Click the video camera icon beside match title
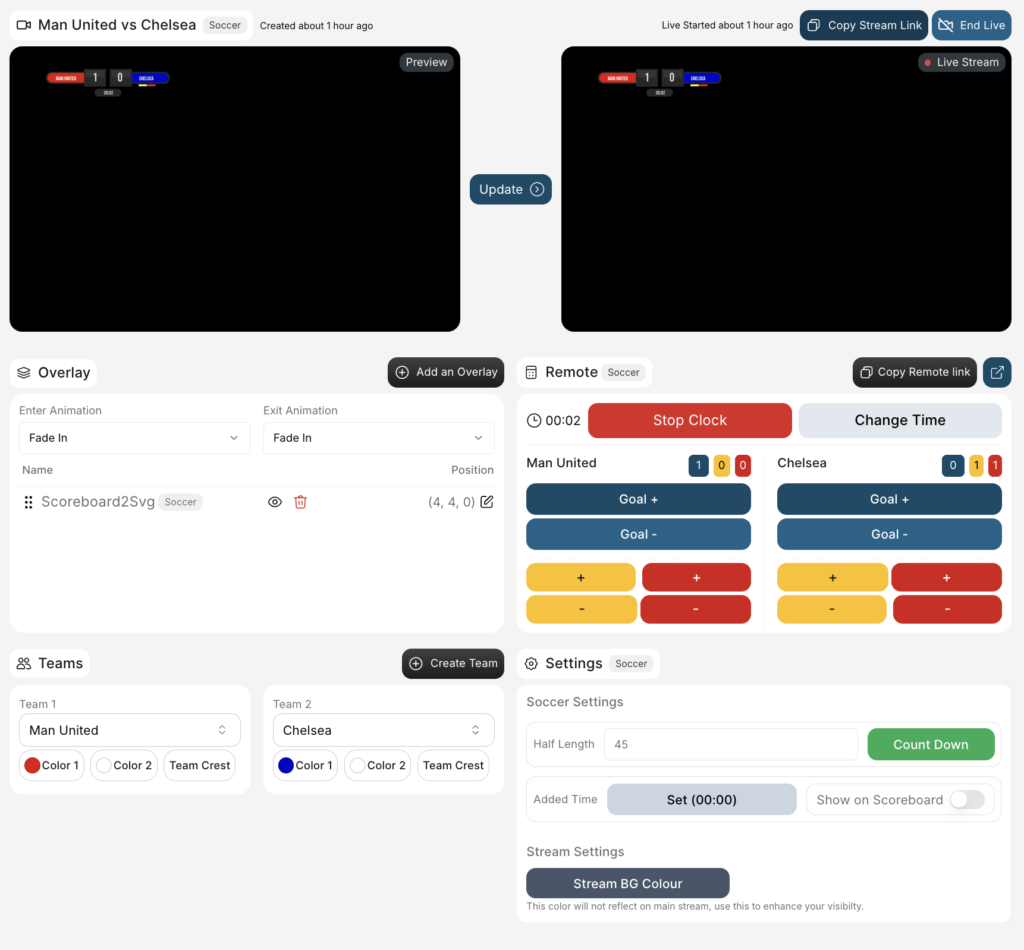Image resolution: width=1024 pixels, height=950 pixels. (x=24, y=25)
